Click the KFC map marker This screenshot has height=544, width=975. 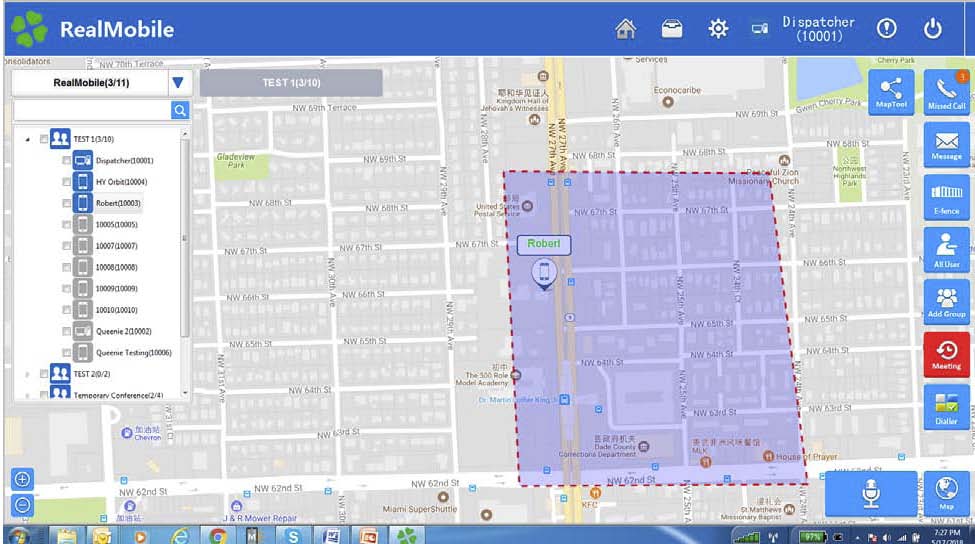coord(595,493)
